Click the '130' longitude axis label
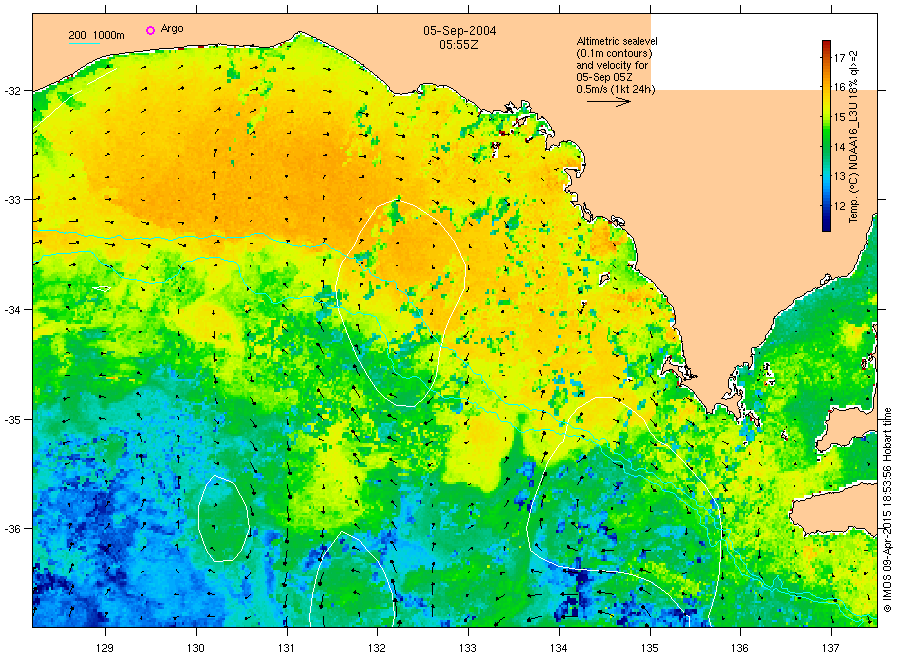This screenshot has width=900, height=660. pyautogui.click(x=196, y=649)
